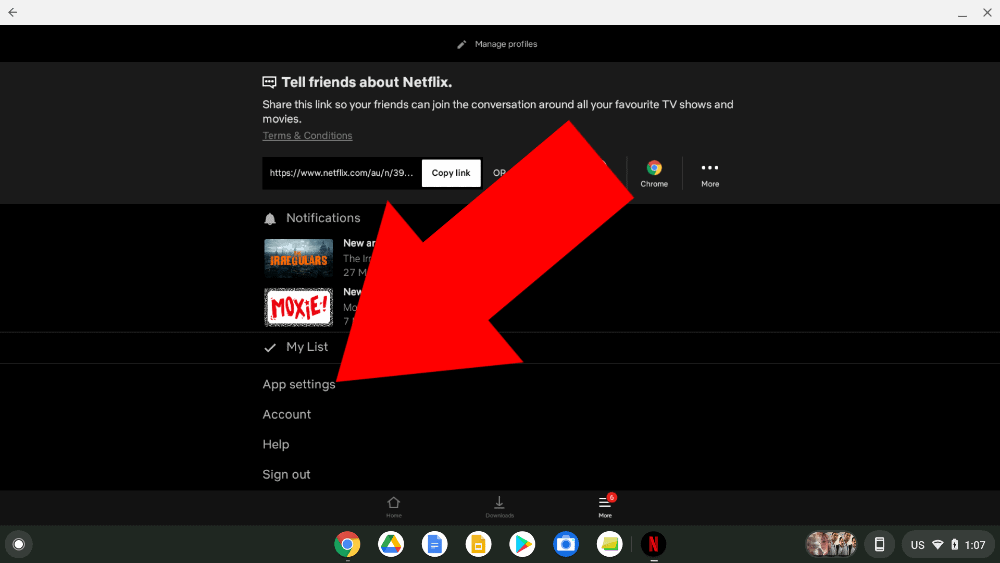Select Sign out

286,474
